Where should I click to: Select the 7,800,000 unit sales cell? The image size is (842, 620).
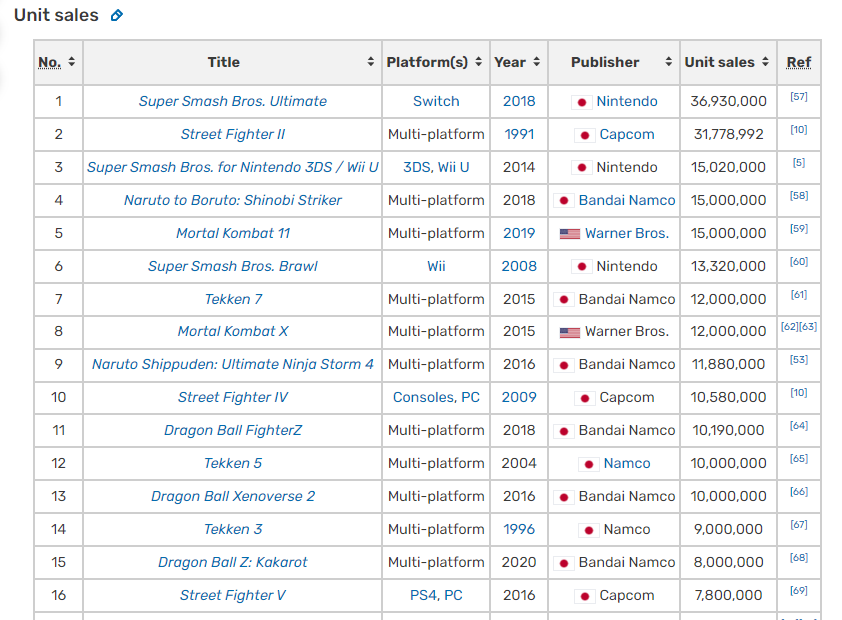(728, 595)
